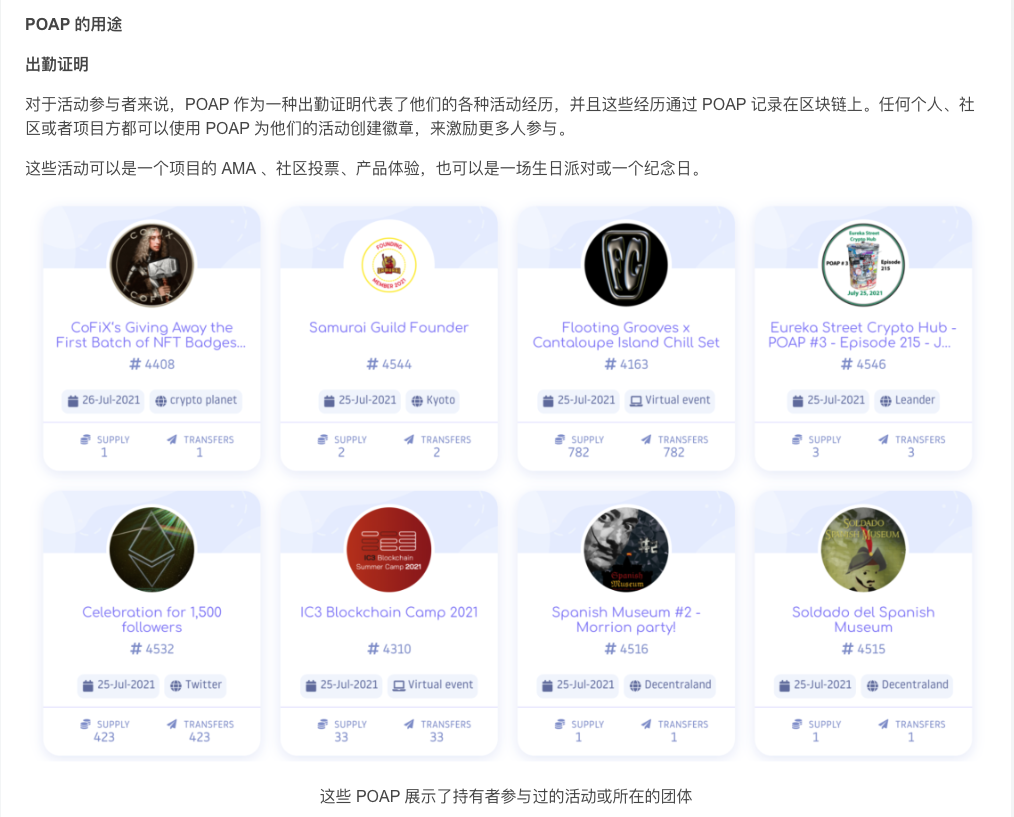This screenshot has width=1014, height=817.
Task: Open CoFiX's Giving Away NFT Badges title
Action: pos(152,335)
